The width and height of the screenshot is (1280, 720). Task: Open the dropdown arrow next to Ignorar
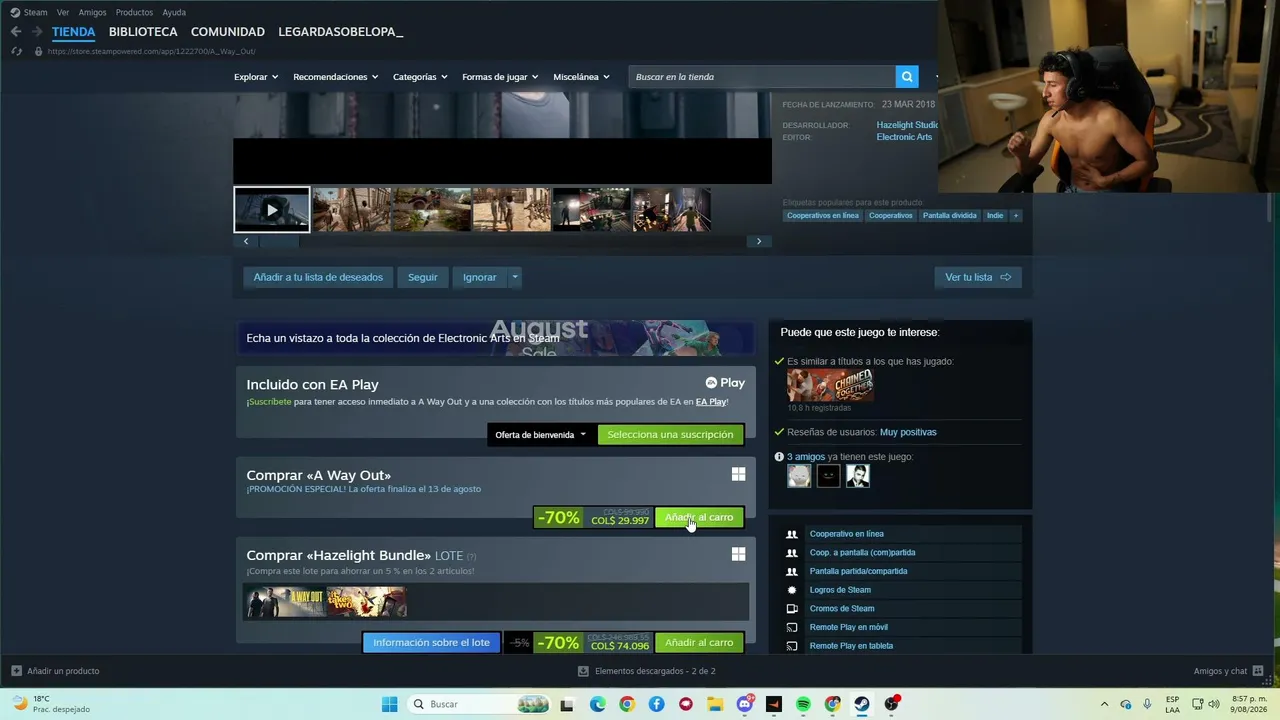(515, 277)
